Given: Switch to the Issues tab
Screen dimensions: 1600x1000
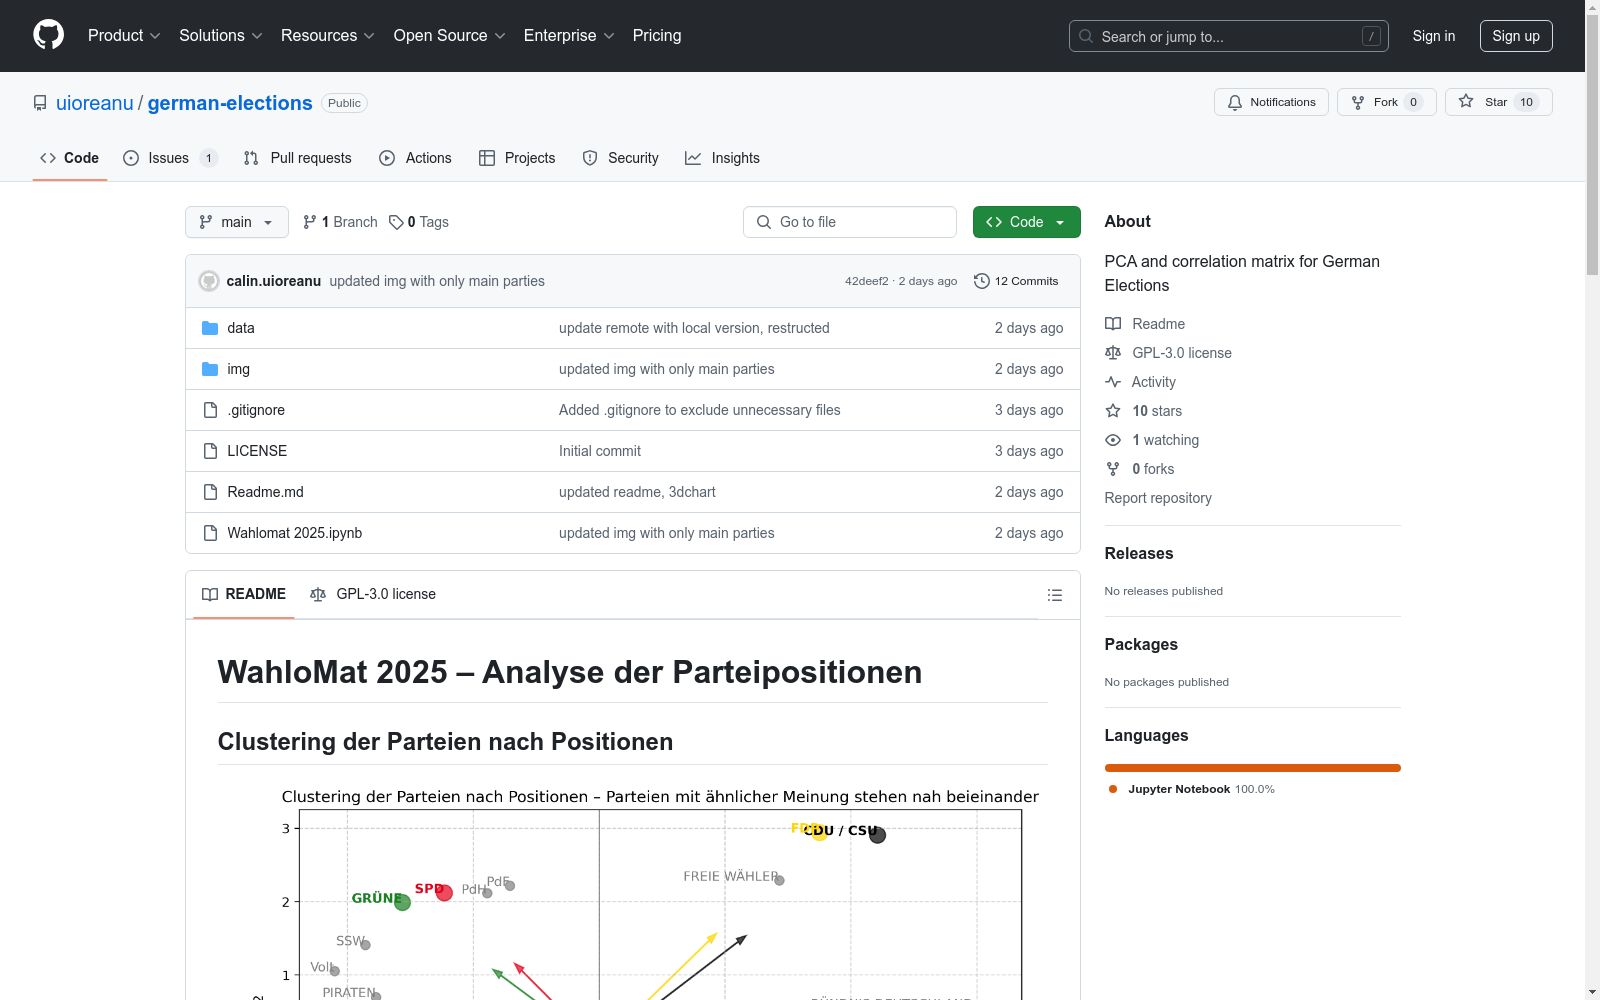Looking at the screenshot, I should (x=170, y=158).
